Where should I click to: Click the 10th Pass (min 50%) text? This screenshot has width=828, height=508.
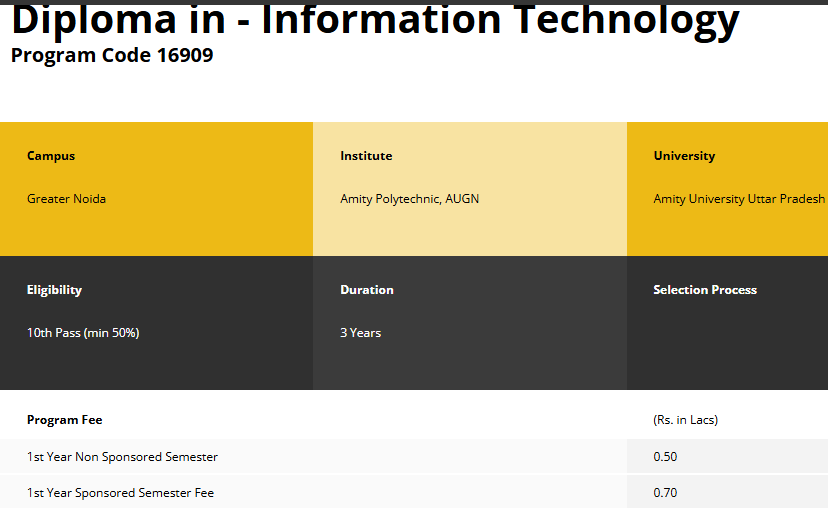tap(83, 333)
